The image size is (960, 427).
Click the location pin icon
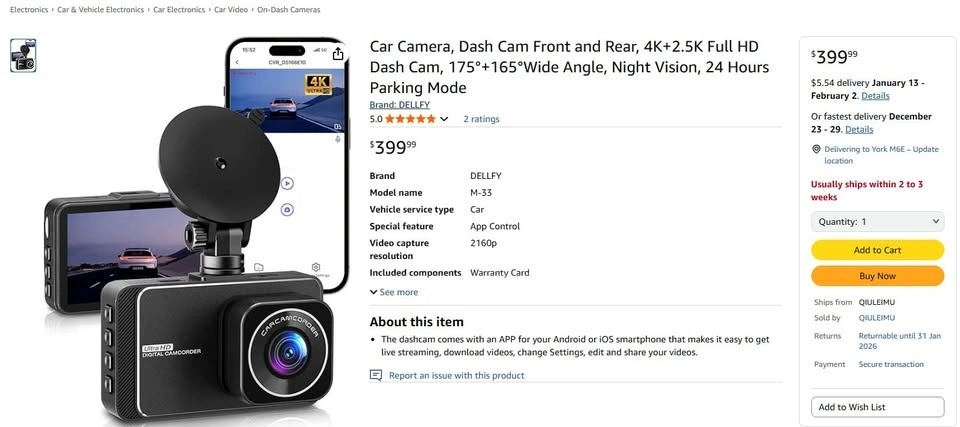[x=816, y=149]
